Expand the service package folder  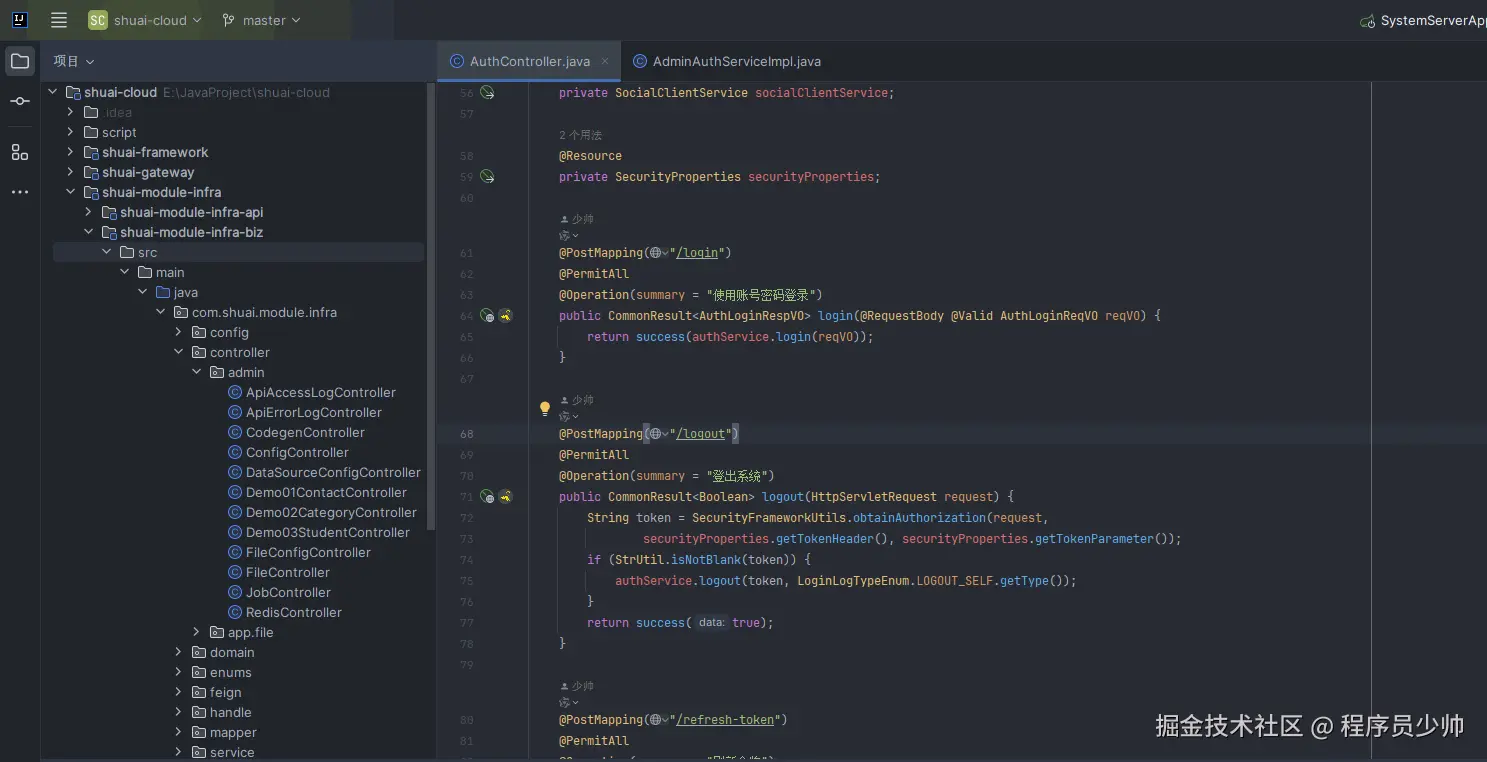pos(179,752)
